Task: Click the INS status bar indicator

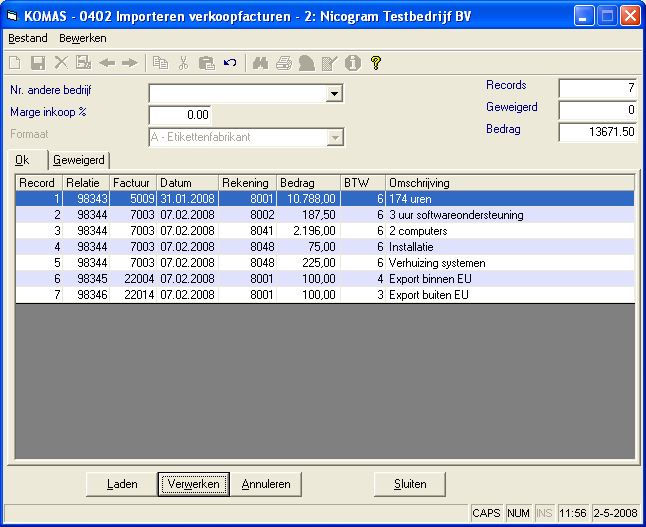Action: click(544, 513)
